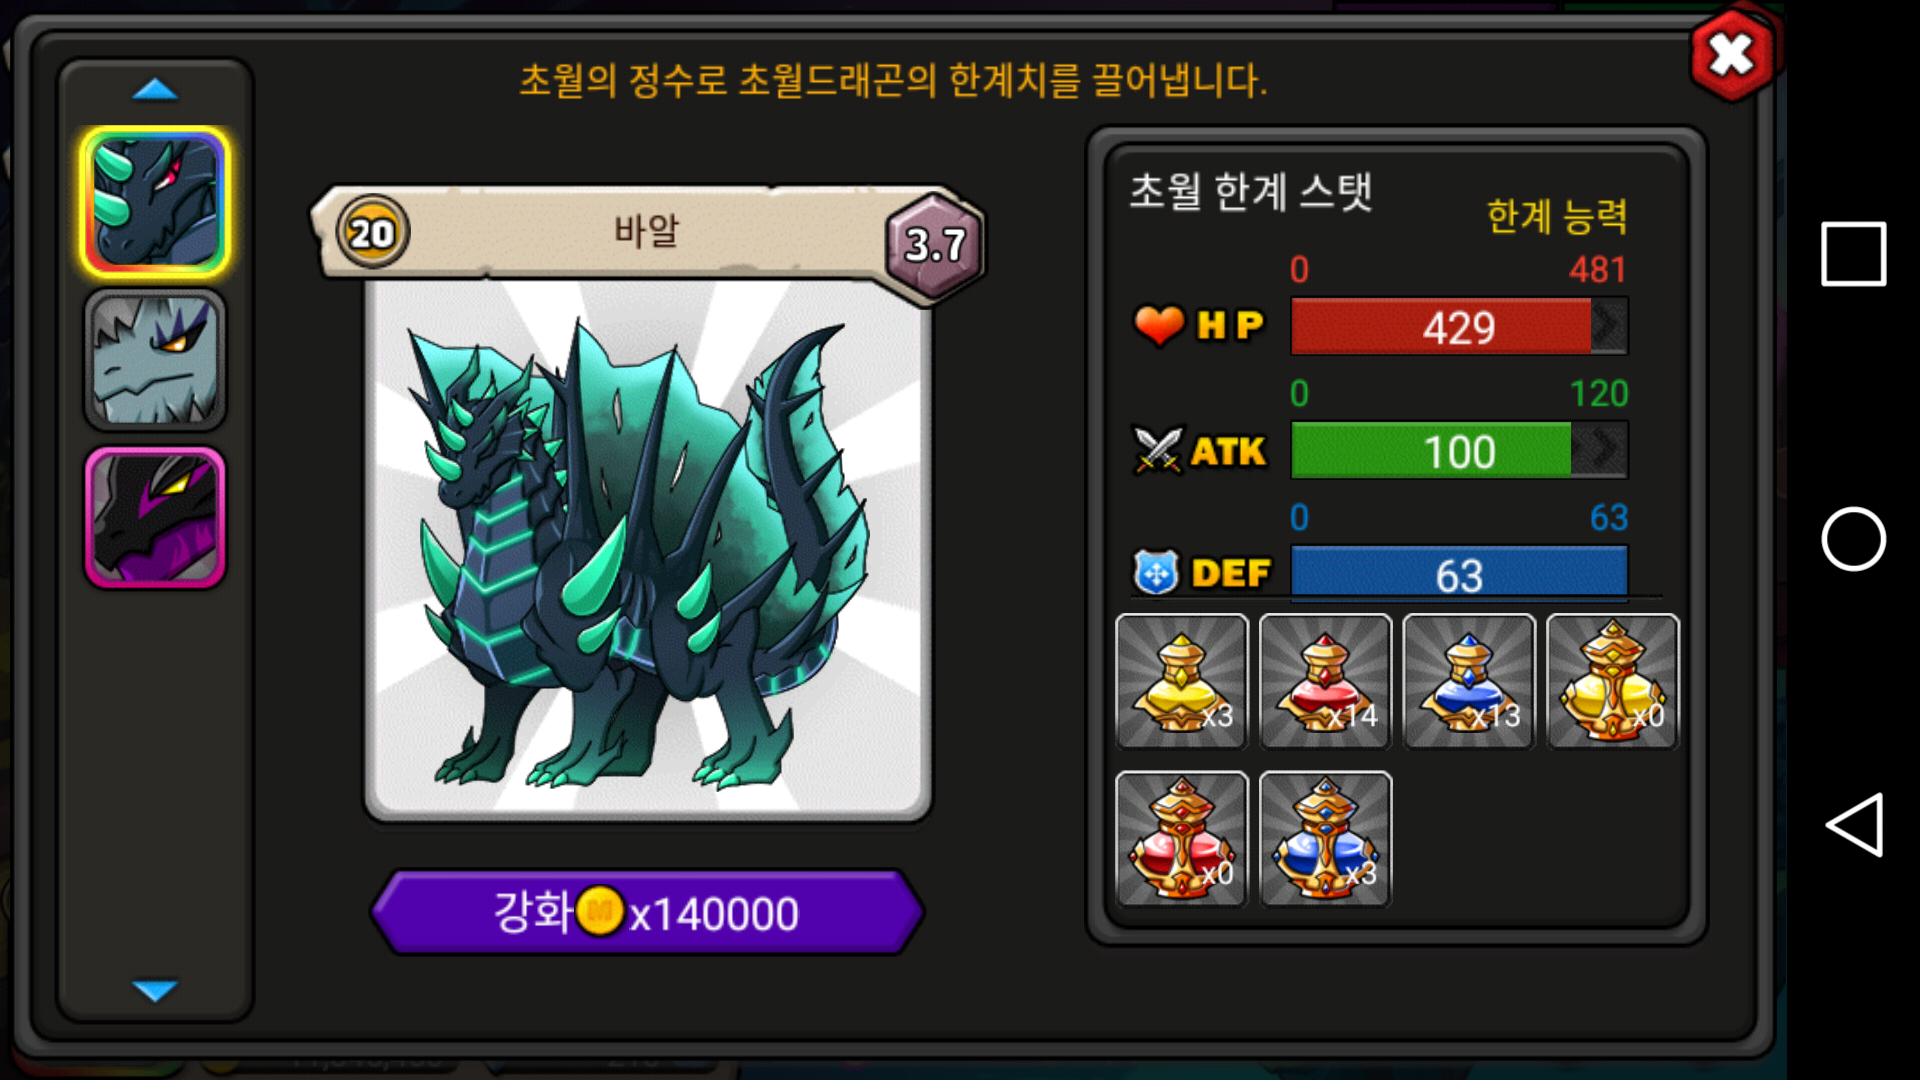Viewport: 1920px width, 1080px height.
Task: Select the large yellow potion x0
Action: tap(1612, 681)
